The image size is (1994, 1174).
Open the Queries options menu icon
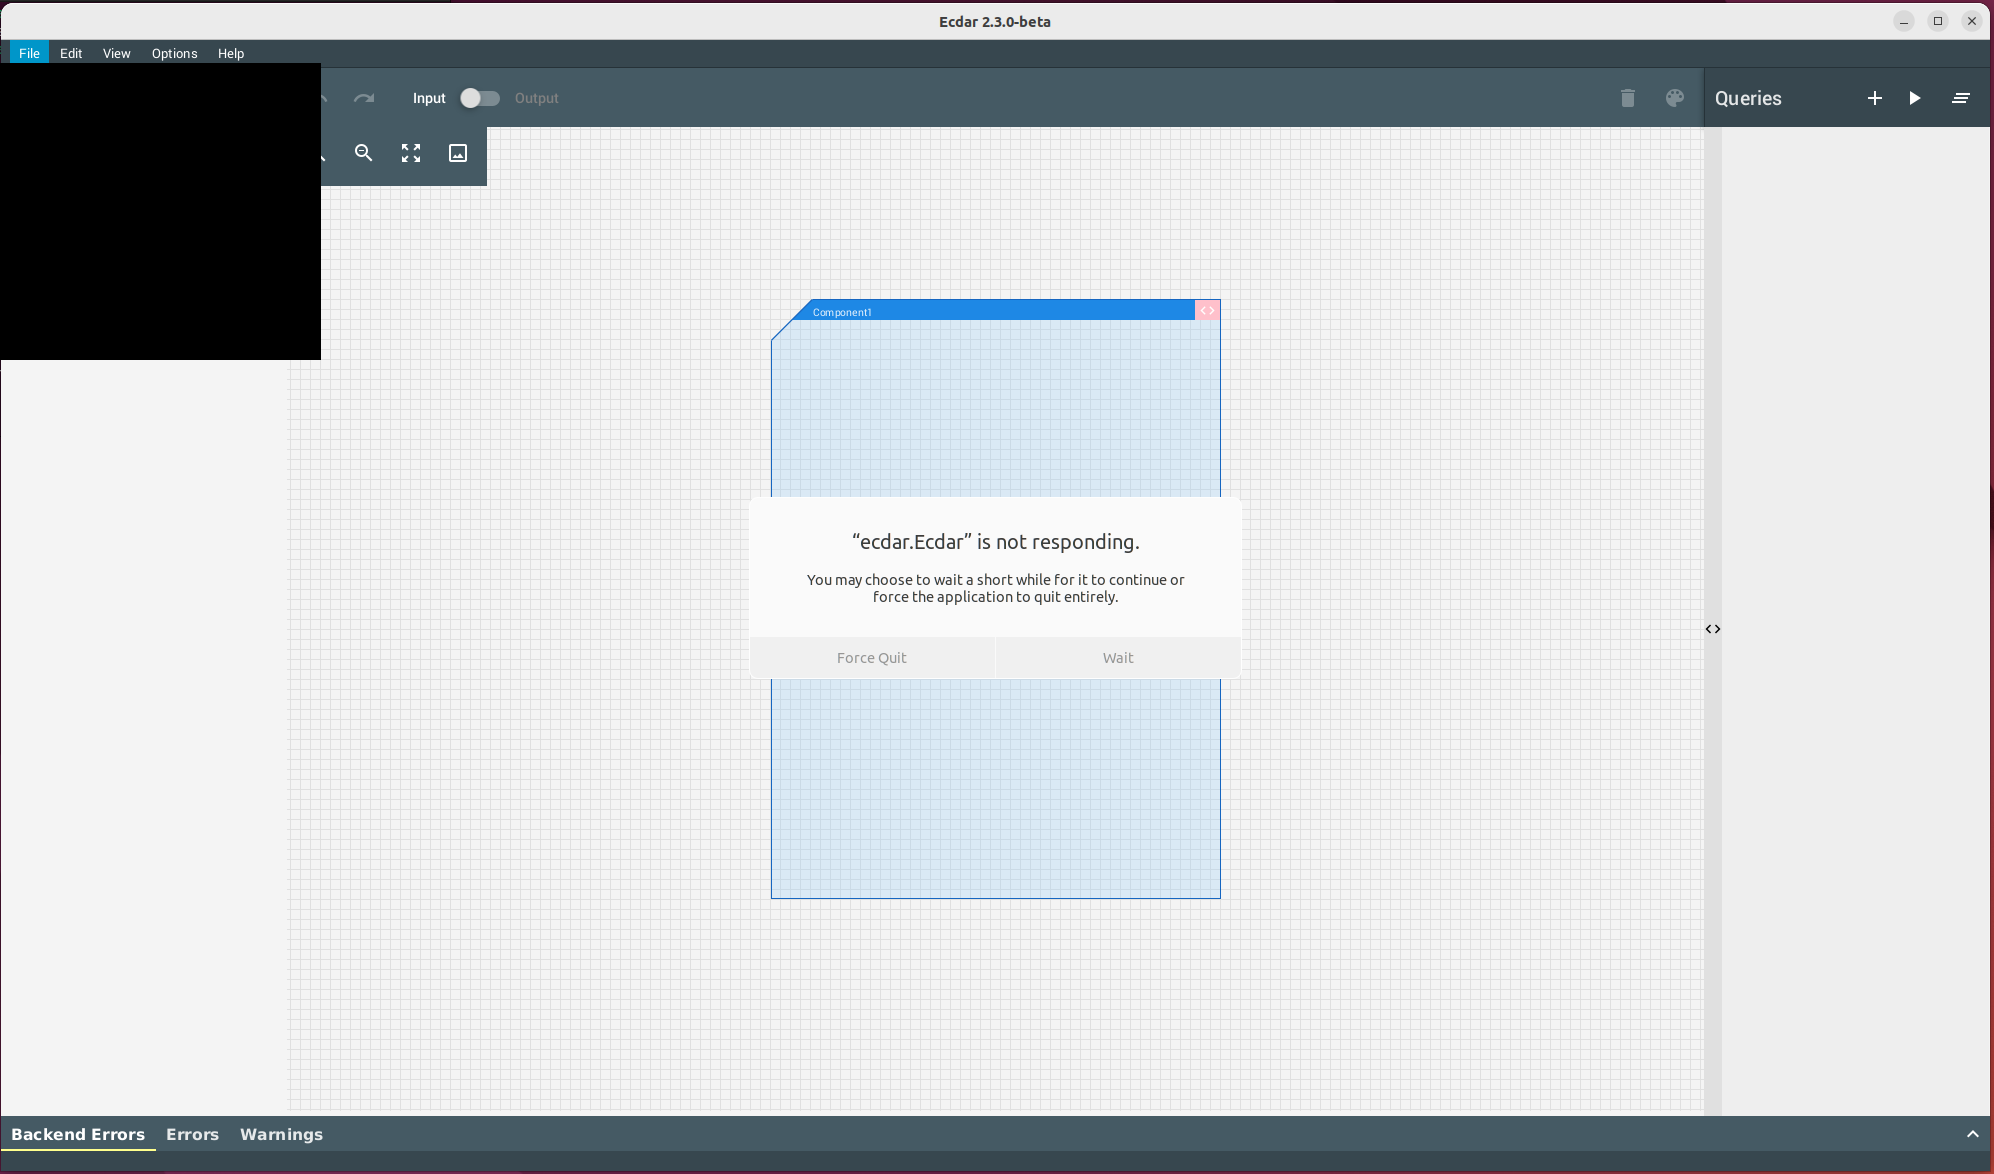tap(1961, 98)
